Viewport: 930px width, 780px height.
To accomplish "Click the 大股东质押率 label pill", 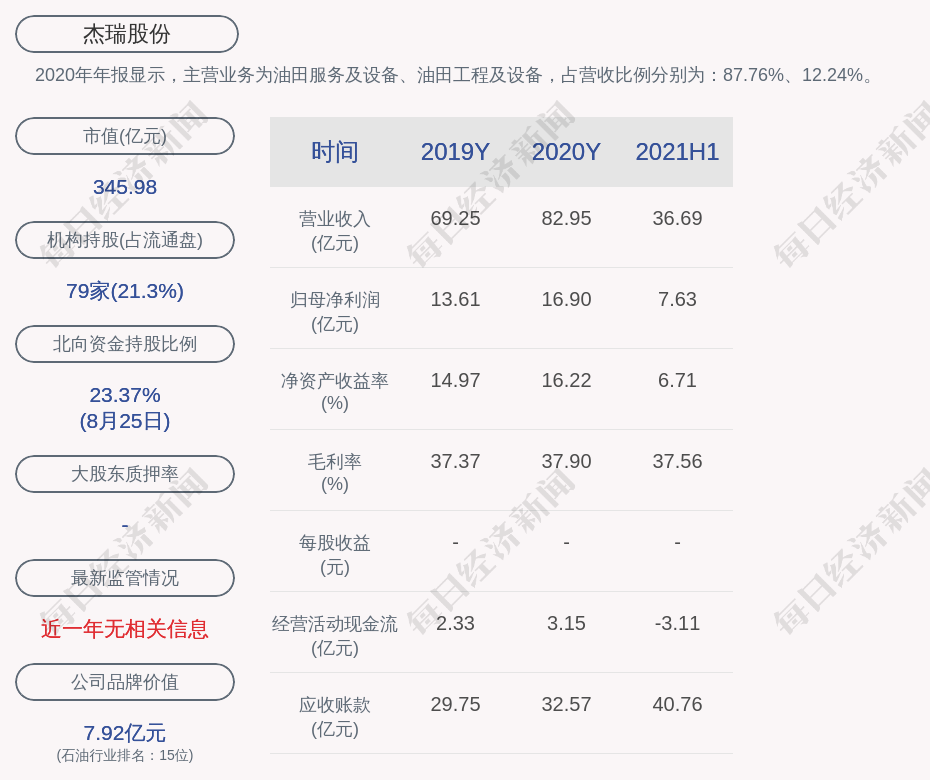I will [125, 473].
